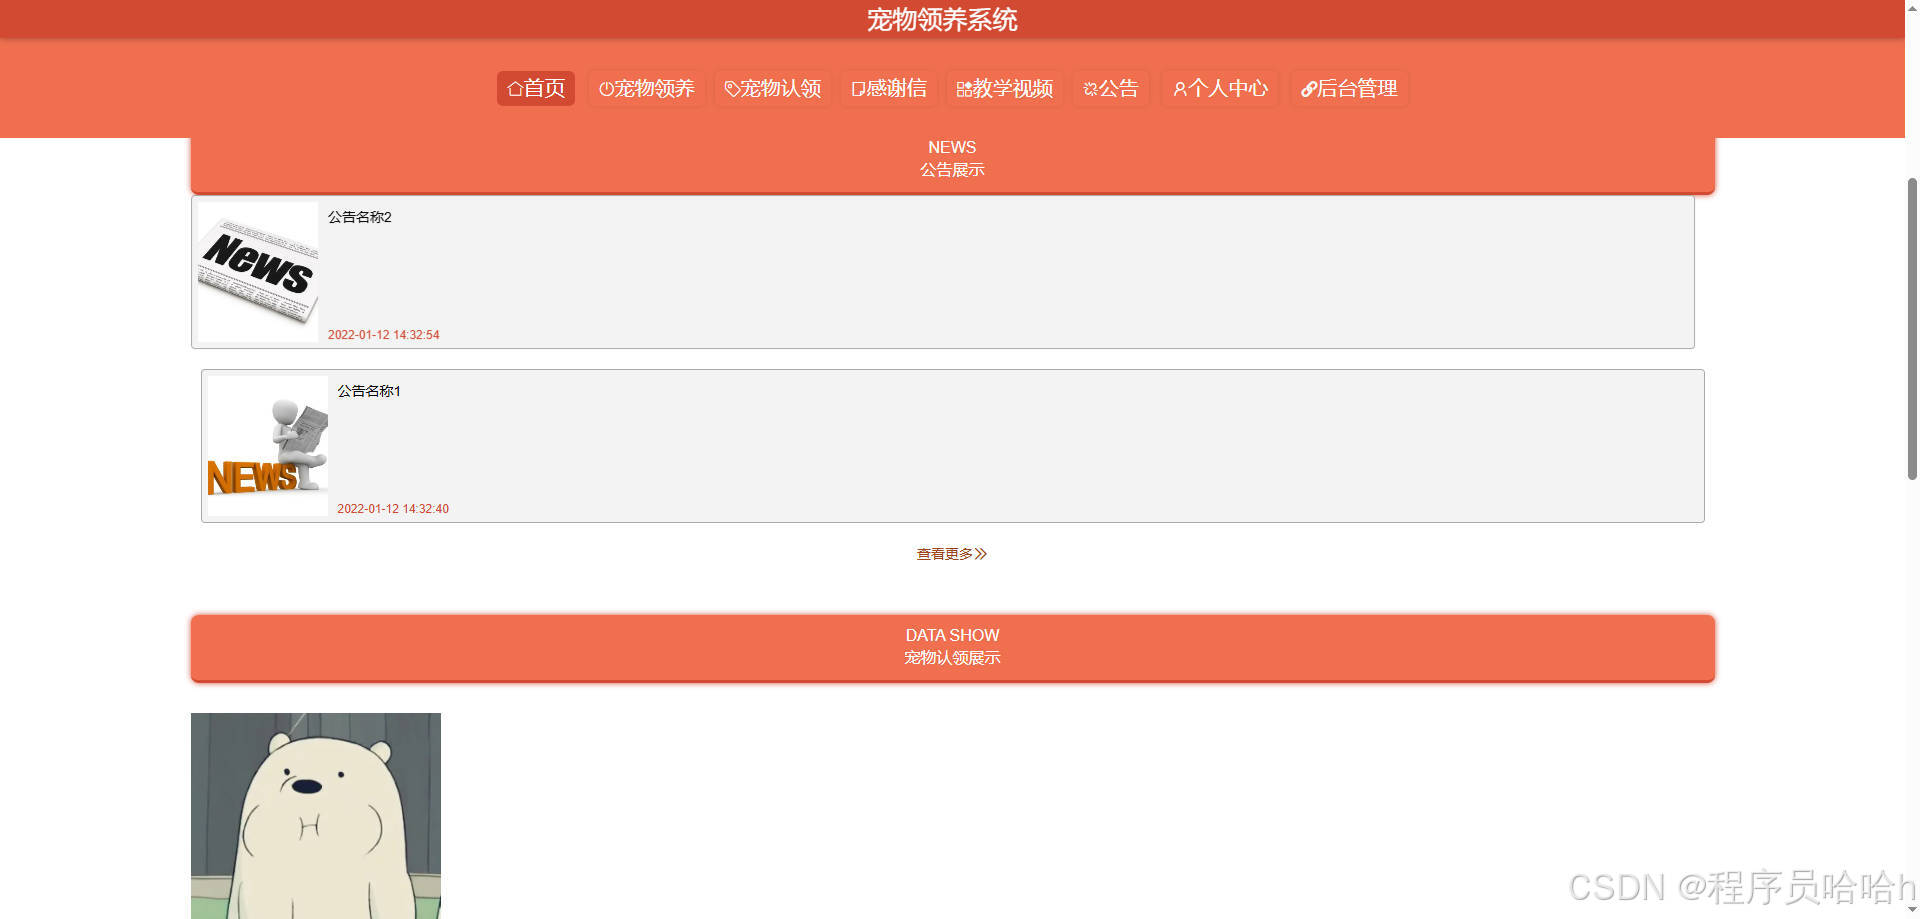Screen dimensions: 1920x919
Task: Click the timestamp 2022-01-12 14:32:54
Action: point(384,335)
